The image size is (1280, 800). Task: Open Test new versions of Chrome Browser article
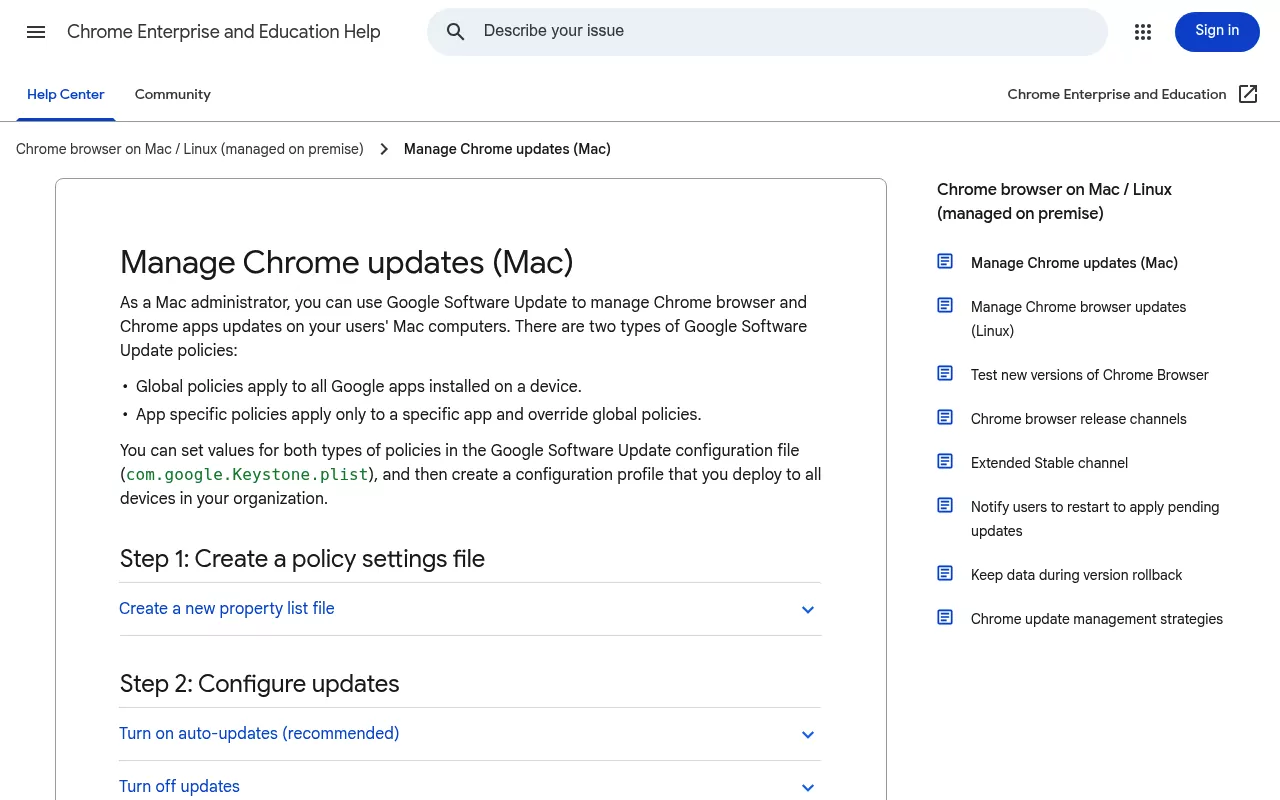pos(1090,375)
